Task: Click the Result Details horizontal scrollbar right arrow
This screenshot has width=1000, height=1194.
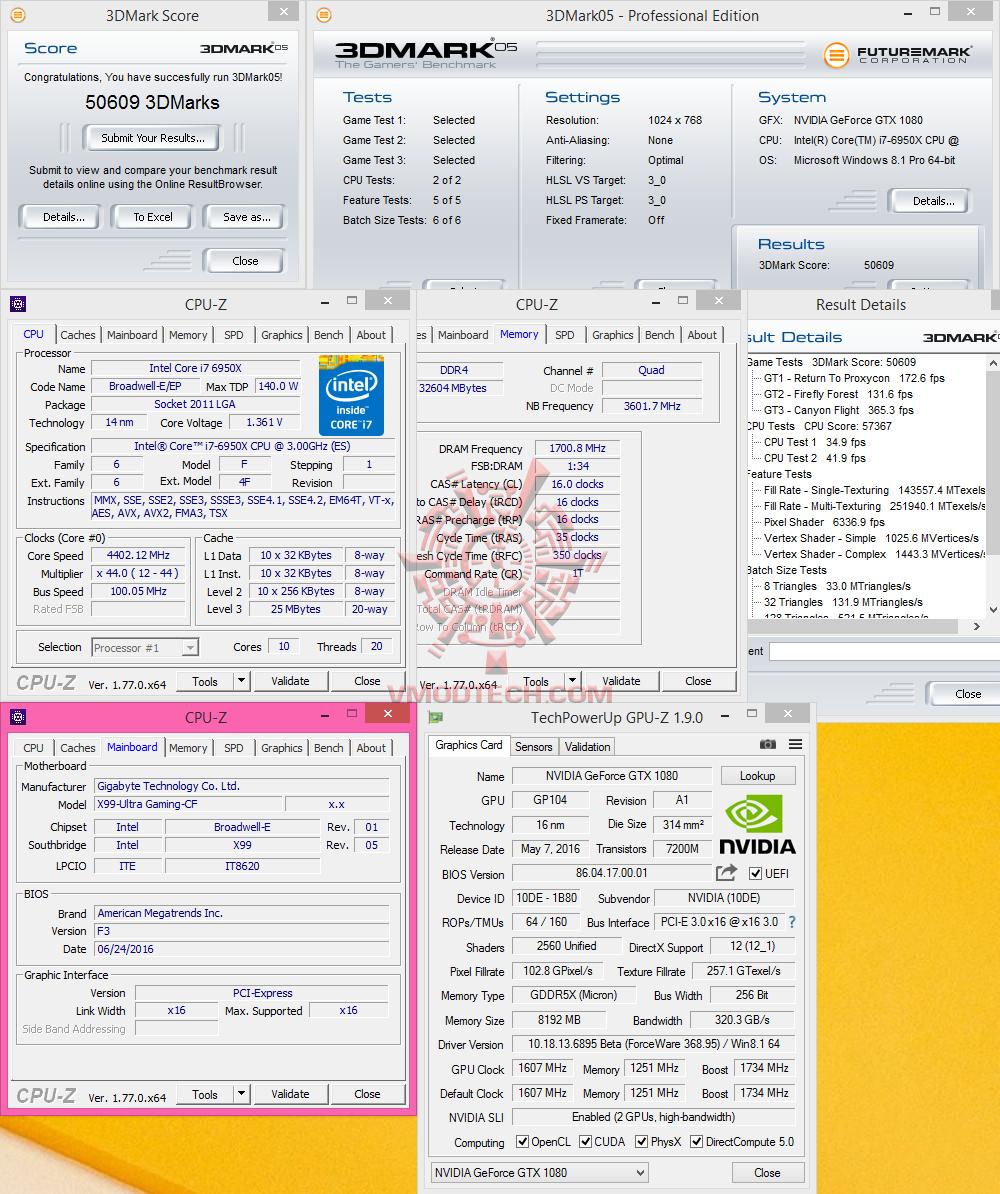Action: (x=976, y=626)
